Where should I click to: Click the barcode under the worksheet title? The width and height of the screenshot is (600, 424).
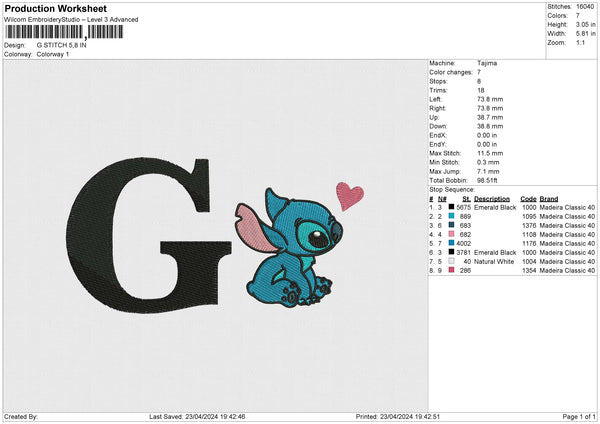pos(64,32)
